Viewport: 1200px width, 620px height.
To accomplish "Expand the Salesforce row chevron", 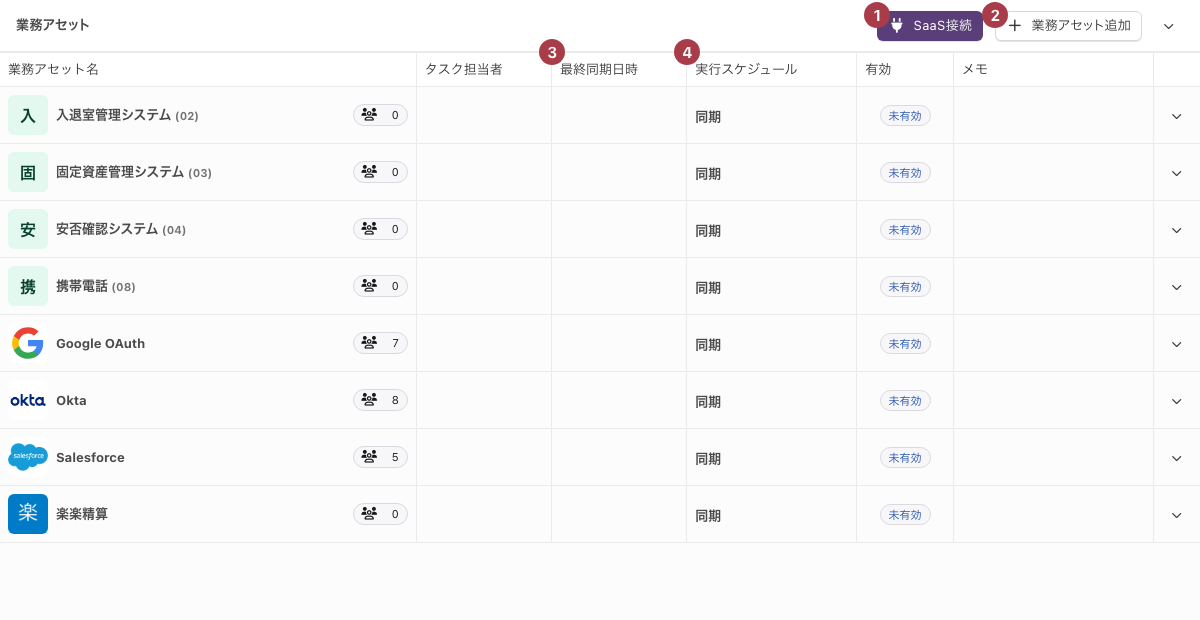I will tap(1176, 458).
